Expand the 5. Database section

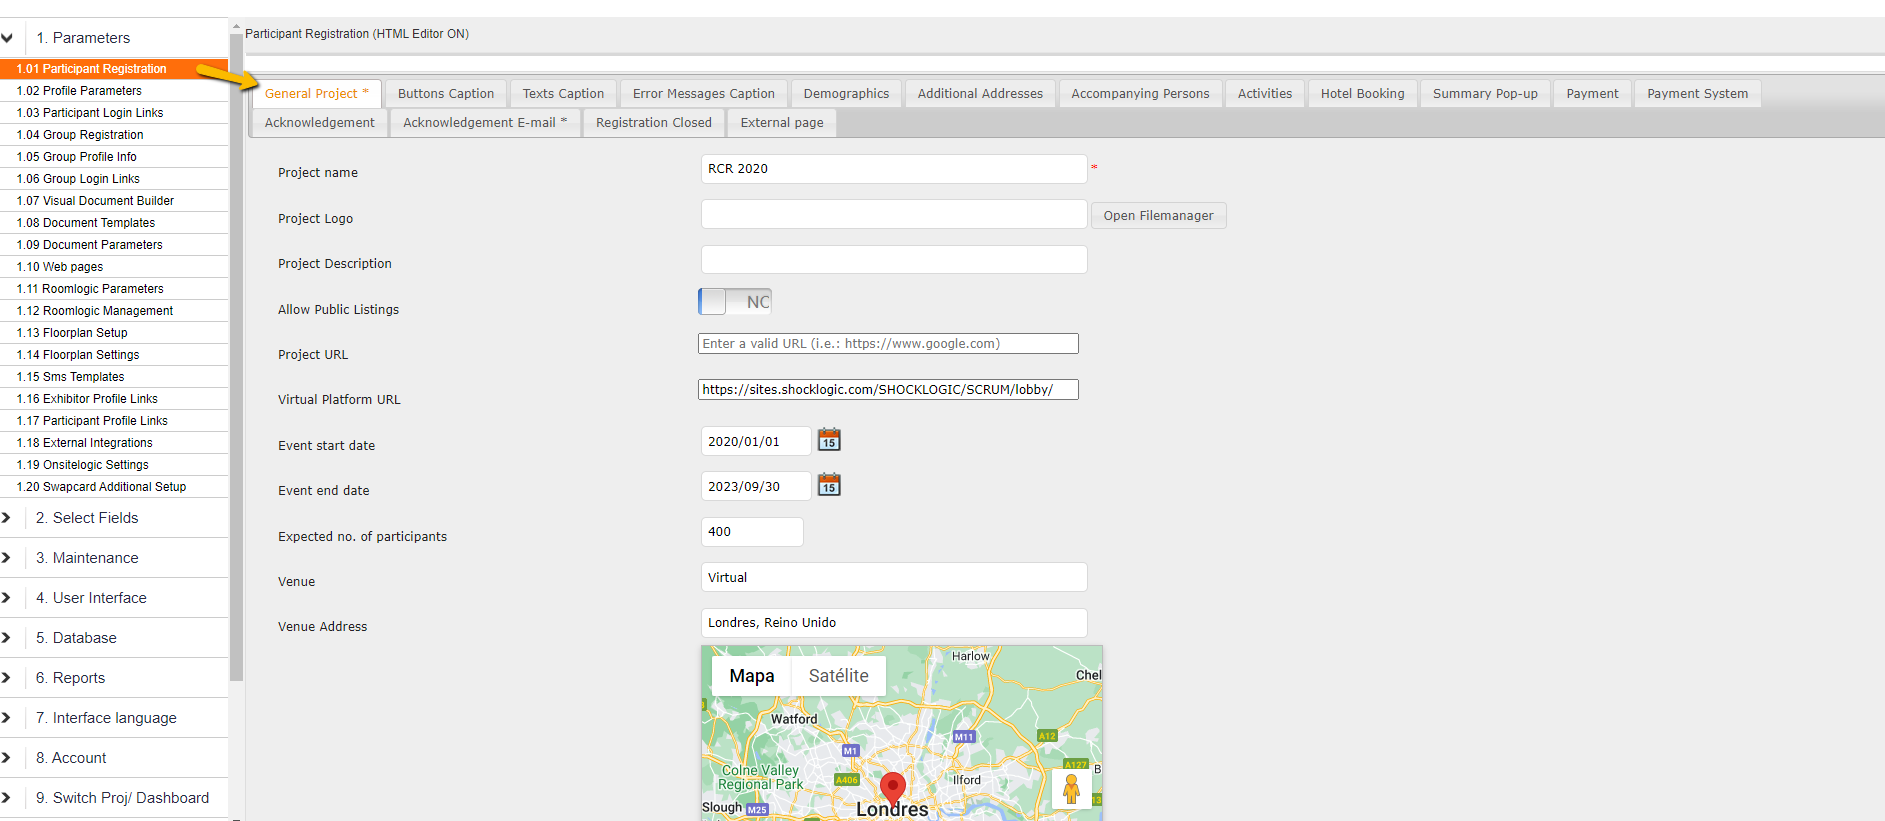click(114, 638)
